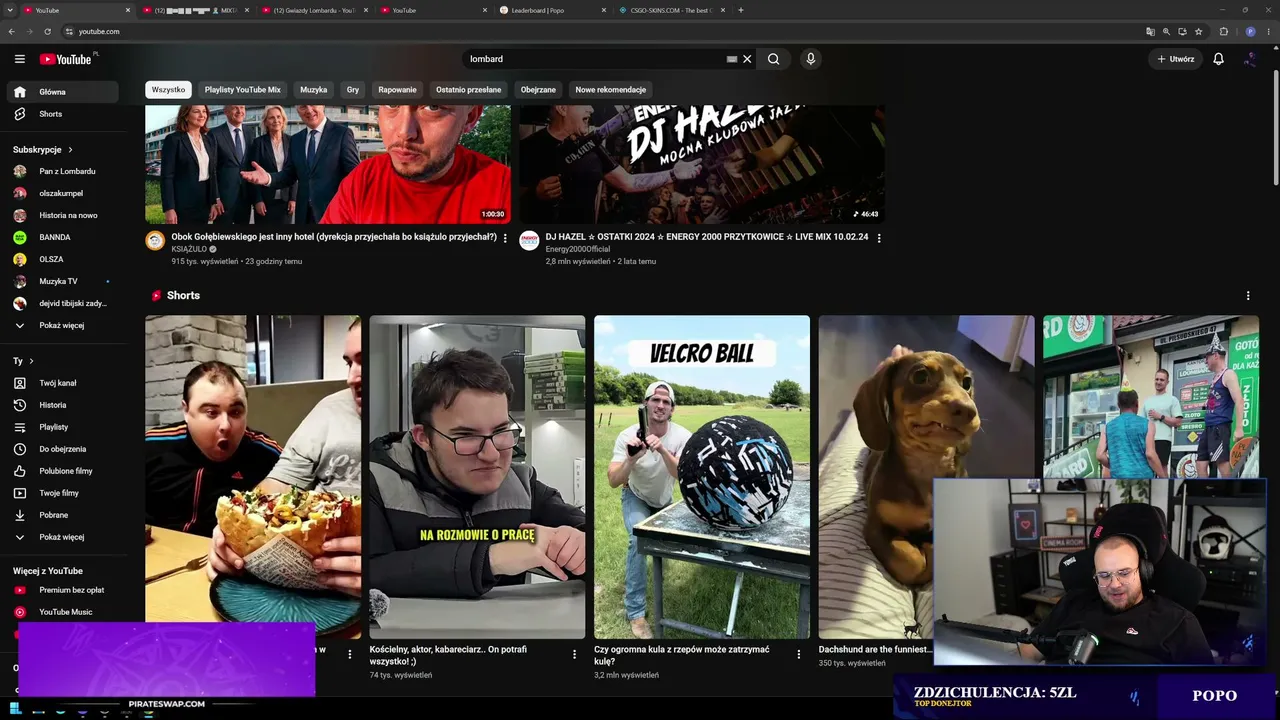Select the Obejrzane filter chip

538,90
